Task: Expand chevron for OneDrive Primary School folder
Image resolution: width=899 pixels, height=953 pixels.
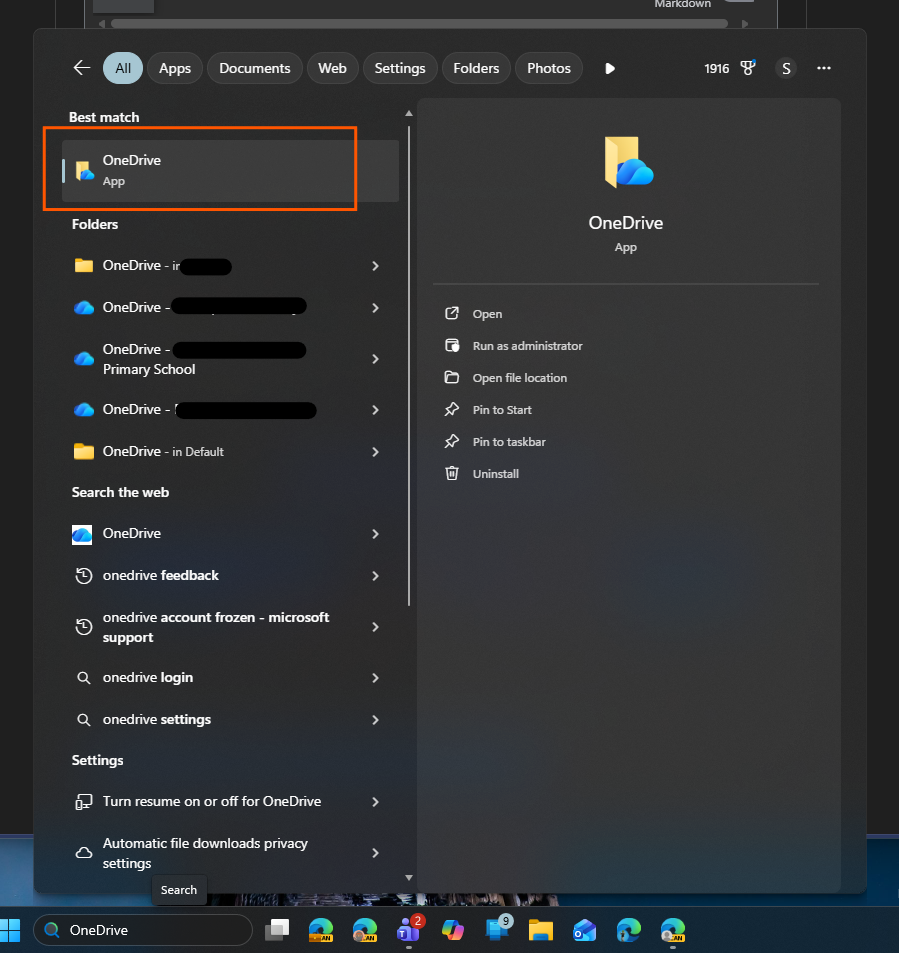Action: [x=376, y=359]
